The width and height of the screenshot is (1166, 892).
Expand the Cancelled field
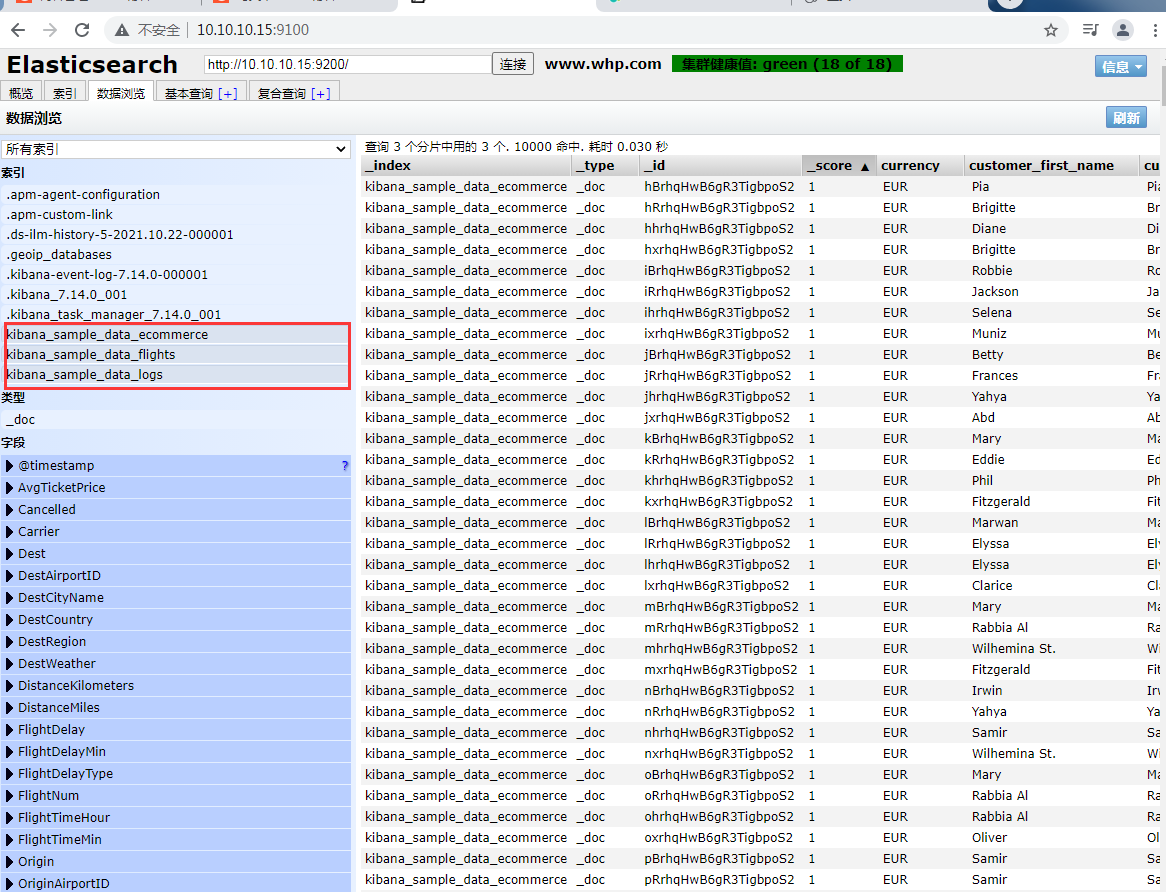click(x=10, y=510)
